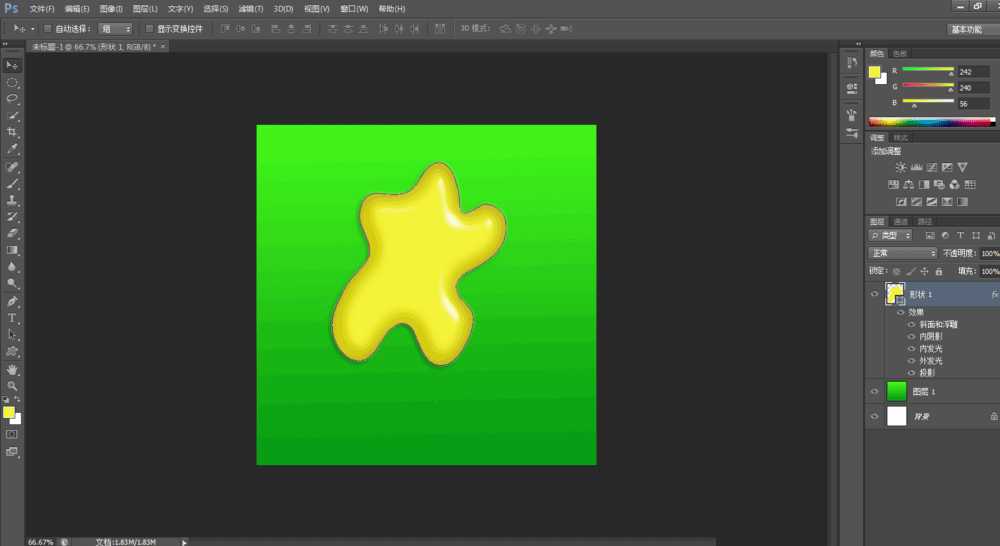
Task: Click the foreground yellow color swatch in toolbar
Action: 8,413
